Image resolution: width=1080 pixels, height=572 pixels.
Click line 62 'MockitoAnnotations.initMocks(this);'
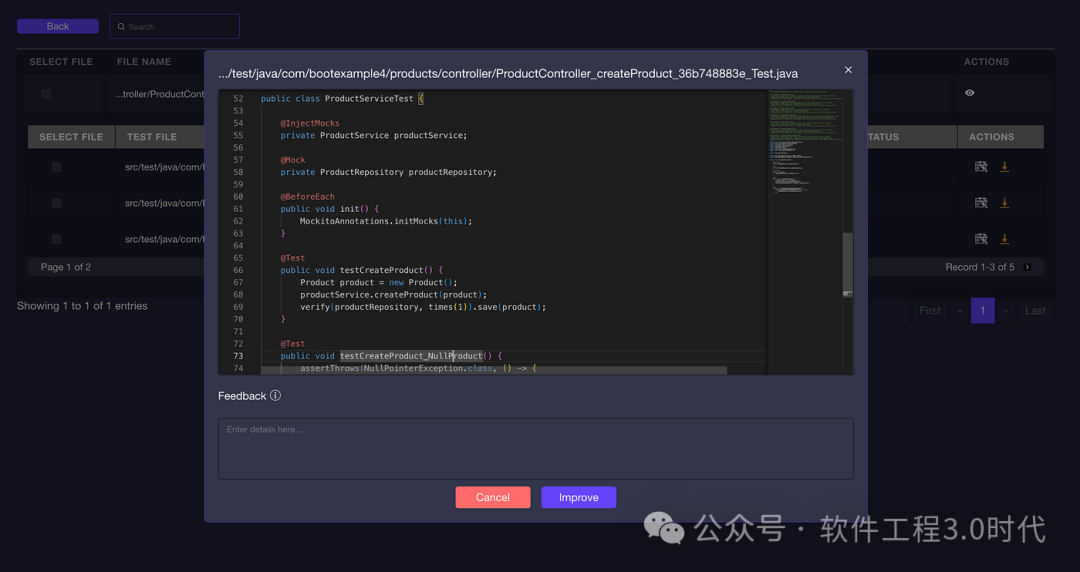[386, 221]
